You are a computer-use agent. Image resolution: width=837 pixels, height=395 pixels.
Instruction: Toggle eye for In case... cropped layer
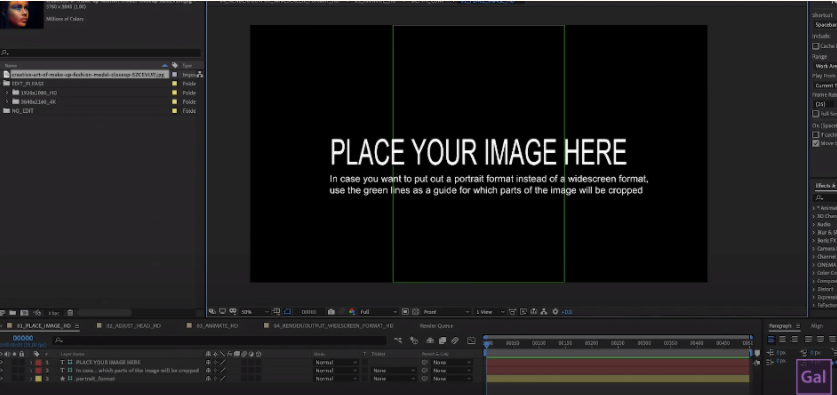(2, 370)
